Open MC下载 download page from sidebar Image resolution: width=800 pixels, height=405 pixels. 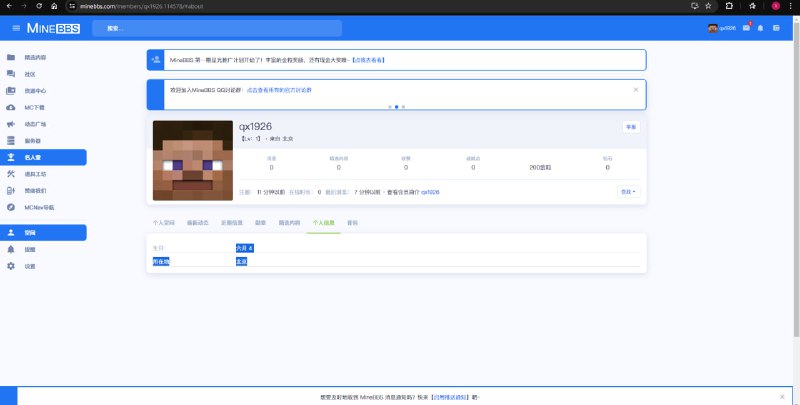34,107
